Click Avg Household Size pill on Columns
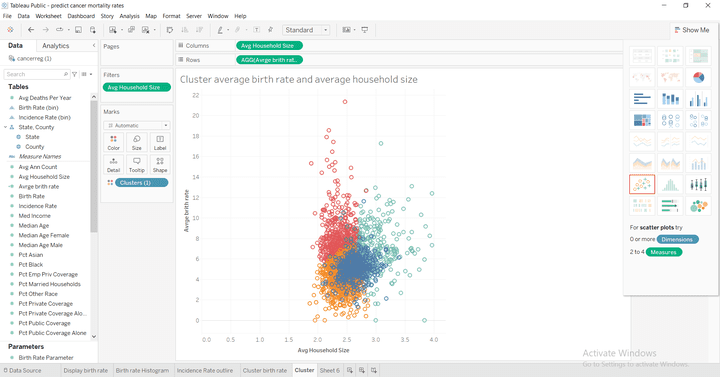This screenshot has width=720, height=377. [269, 45]
